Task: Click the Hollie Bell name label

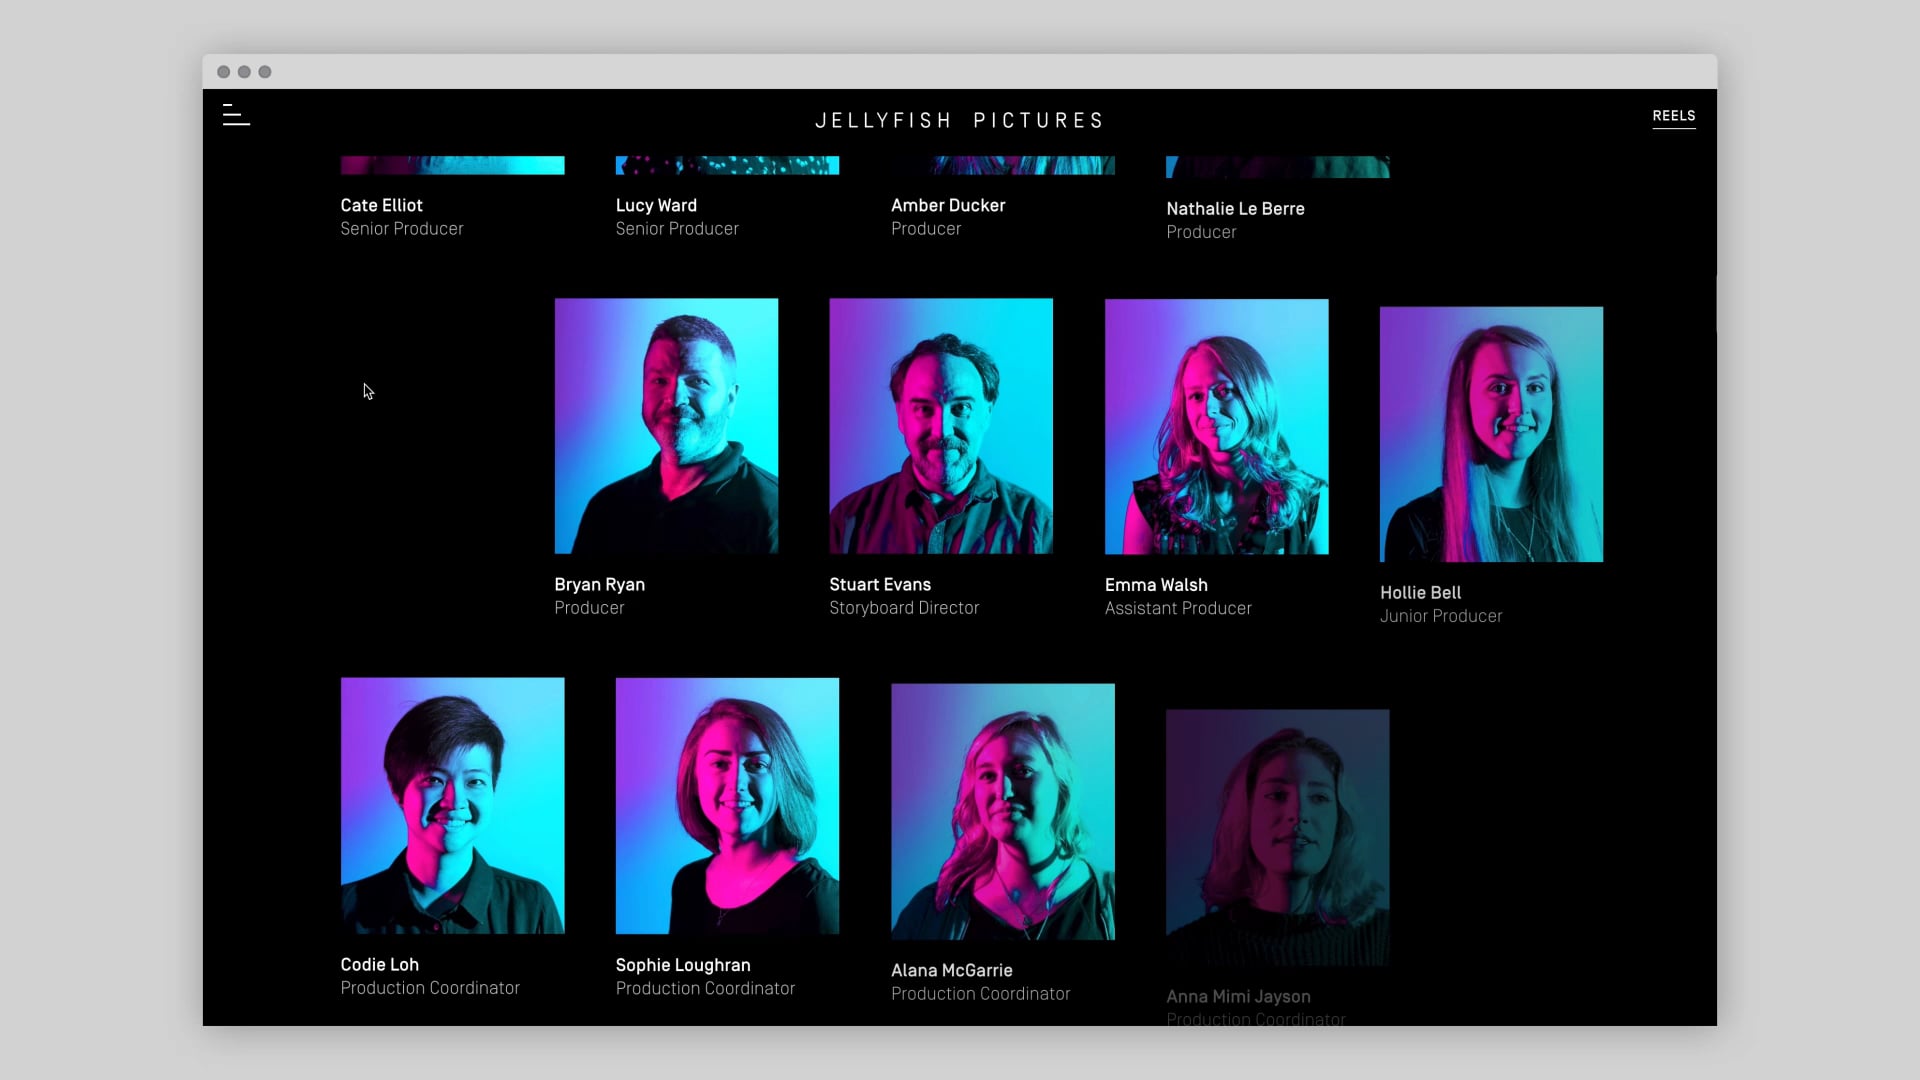Action: point(1420,593)
